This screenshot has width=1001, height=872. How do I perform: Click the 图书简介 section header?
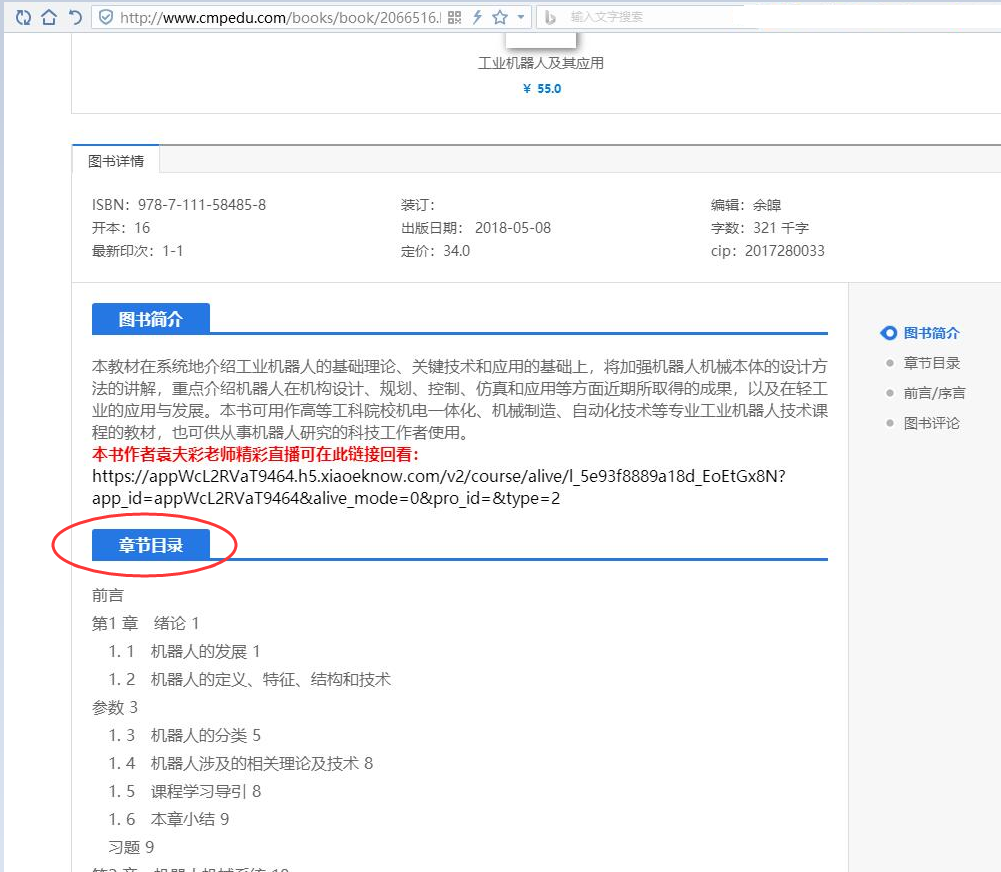pos(151,319)
